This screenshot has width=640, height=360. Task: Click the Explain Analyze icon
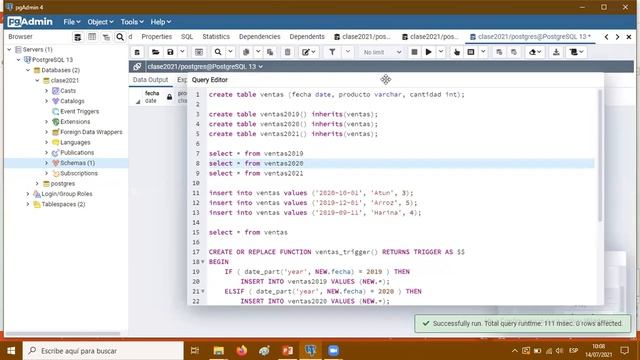[471, 52]
